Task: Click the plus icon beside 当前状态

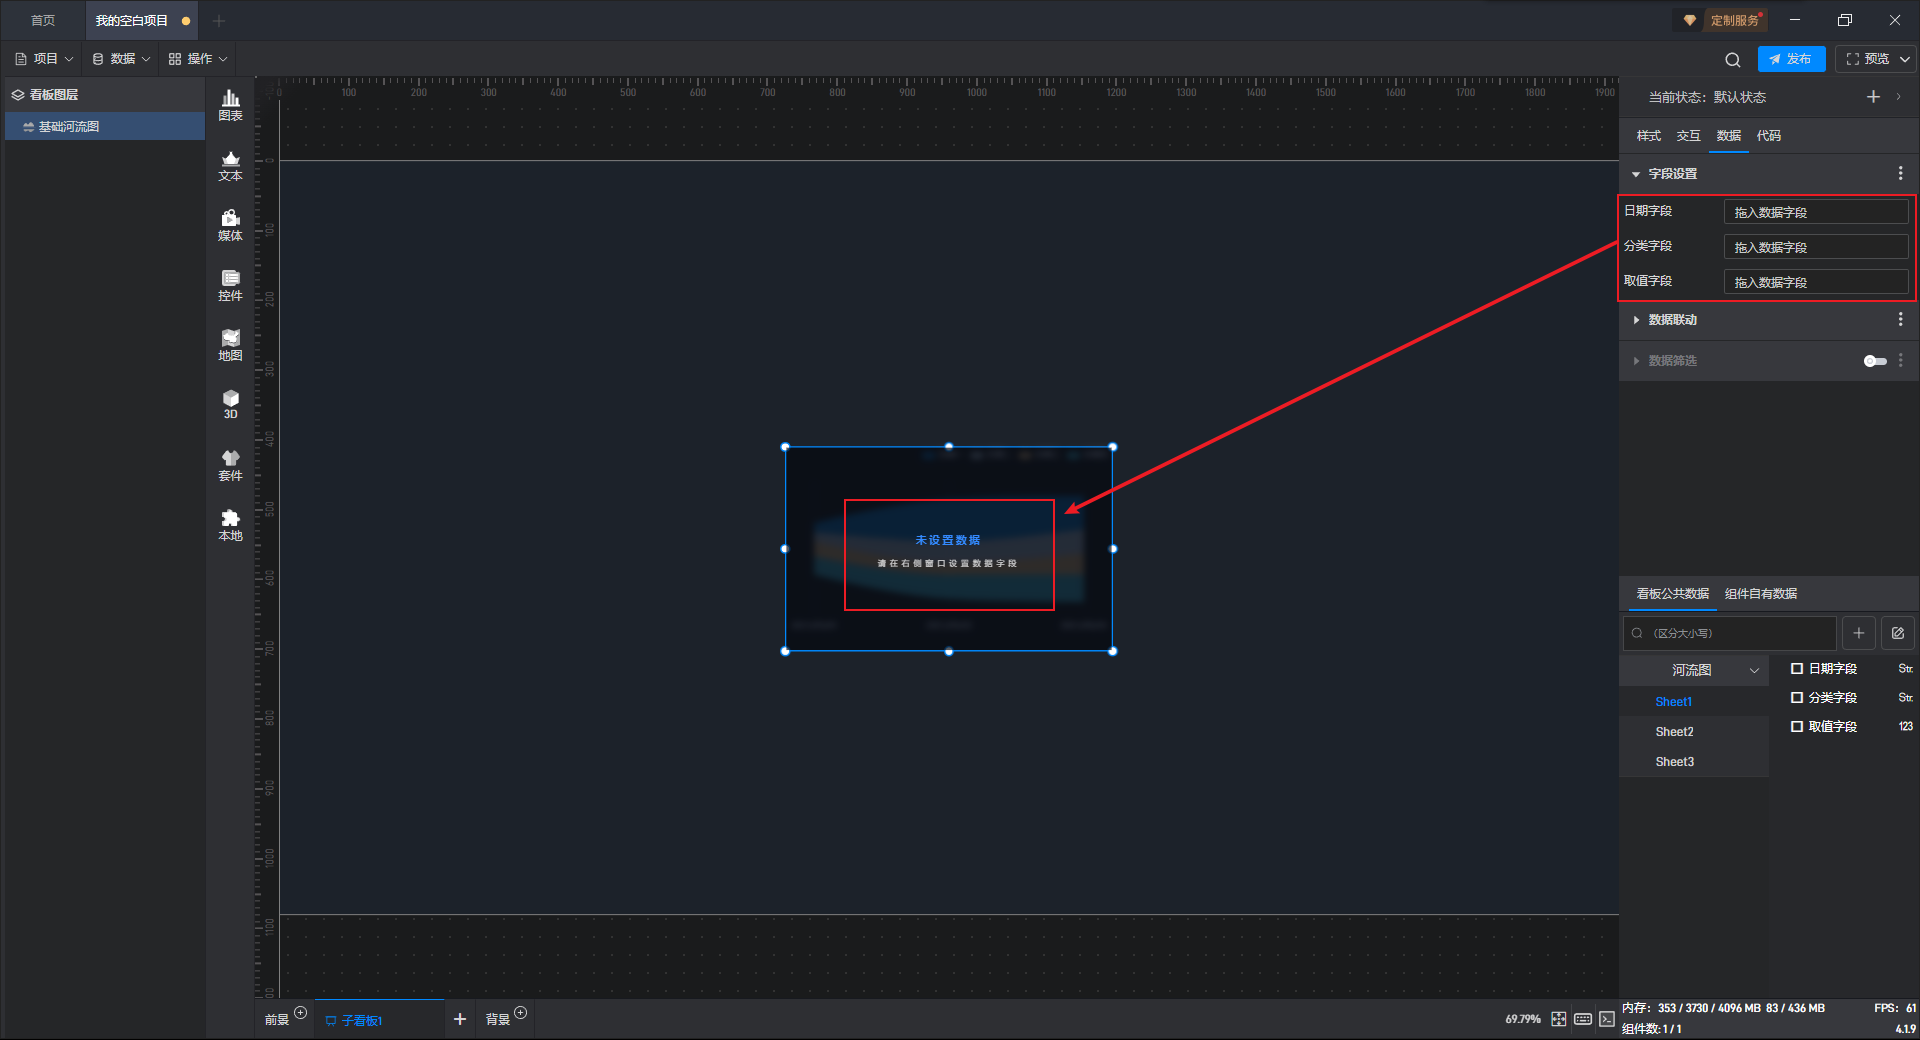Action: (x=1873, y=97)
